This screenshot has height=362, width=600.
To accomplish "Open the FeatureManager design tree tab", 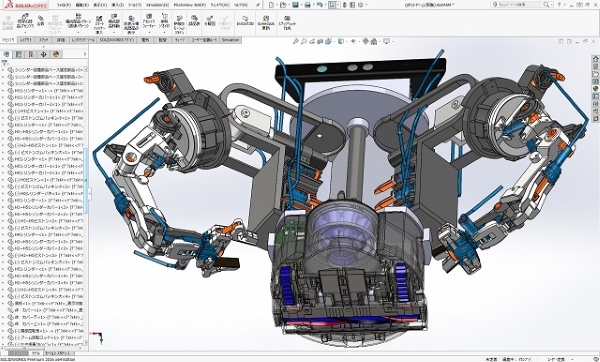I will click(6, 54).
